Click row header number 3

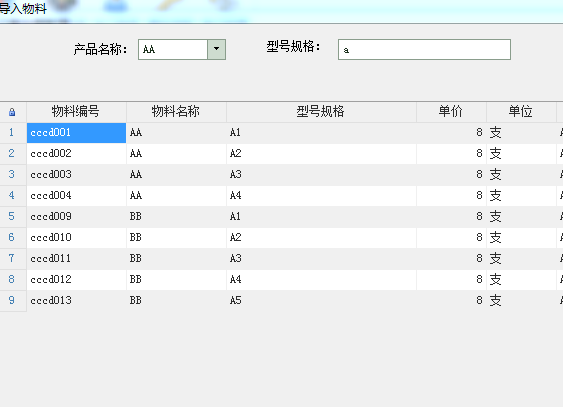pos(13,175)
